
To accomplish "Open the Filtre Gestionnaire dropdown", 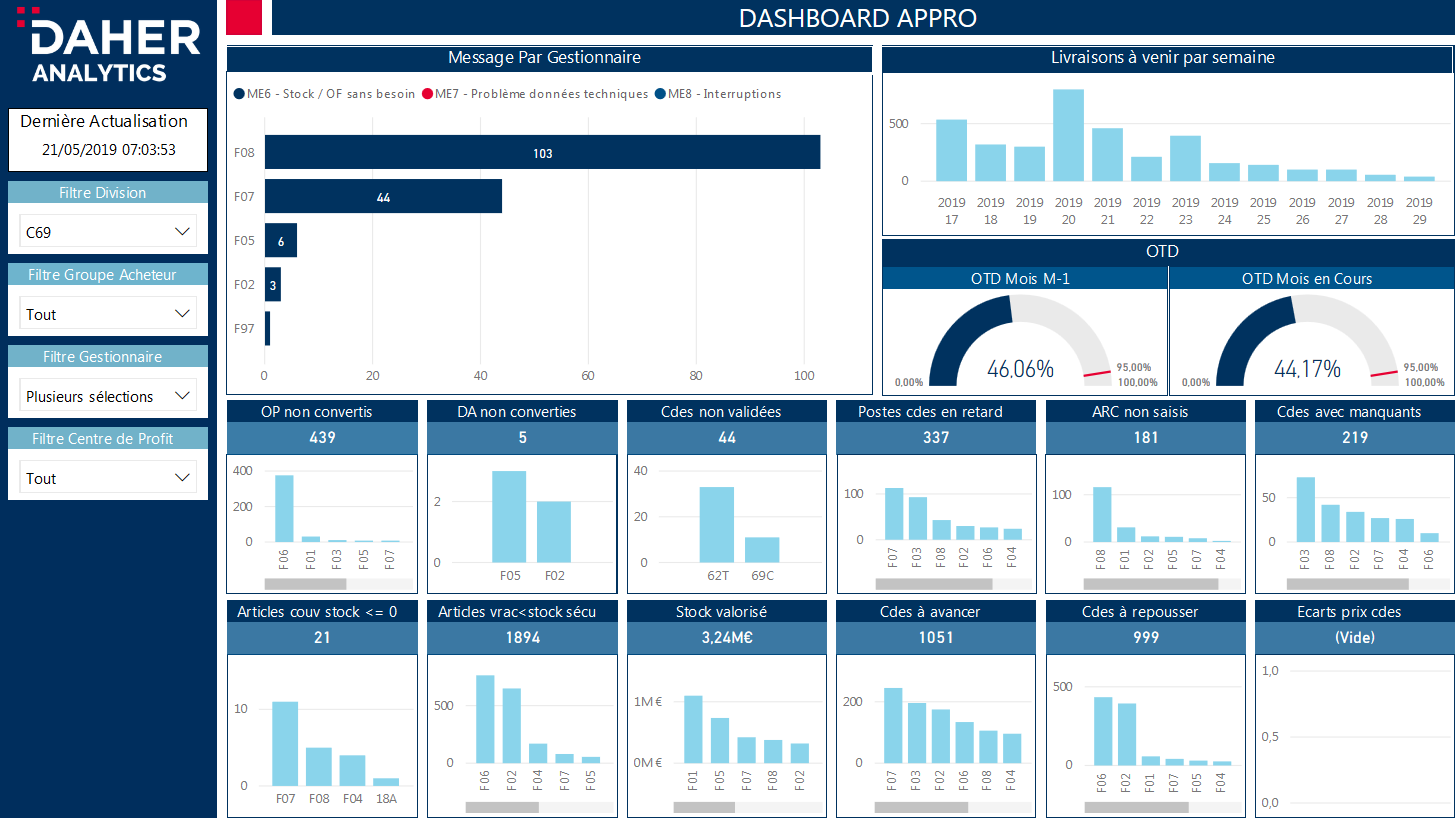I will (x=108, y=396).
